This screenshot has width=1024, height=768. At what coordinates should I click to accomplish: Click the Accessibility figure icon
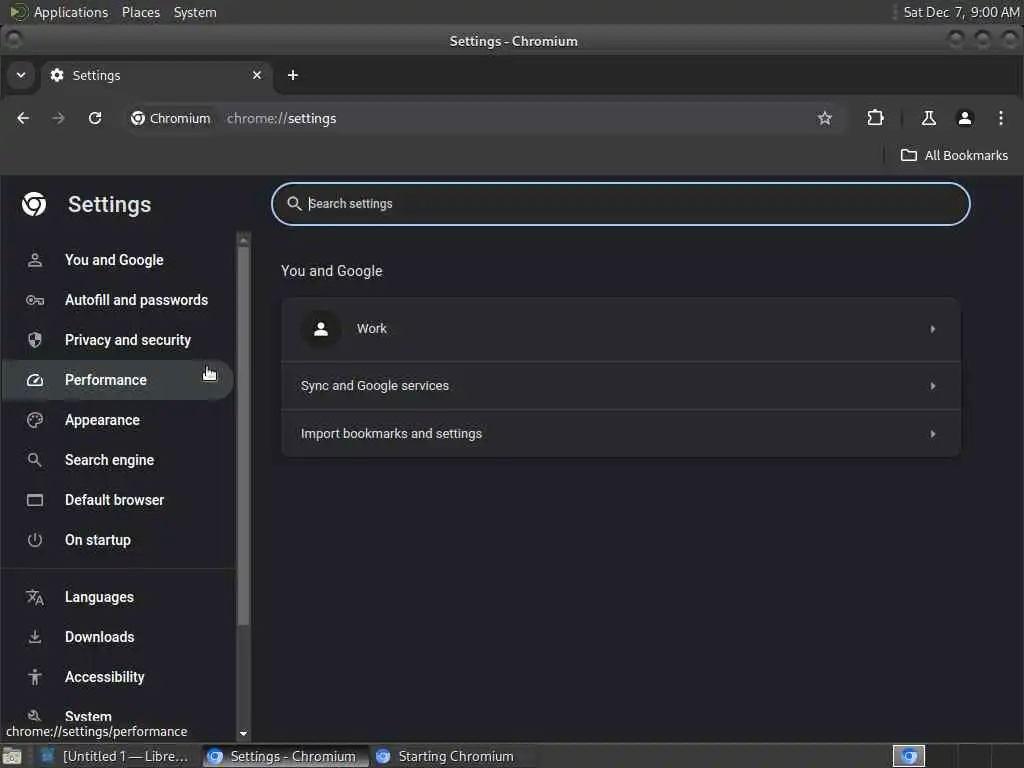(35, 677)
